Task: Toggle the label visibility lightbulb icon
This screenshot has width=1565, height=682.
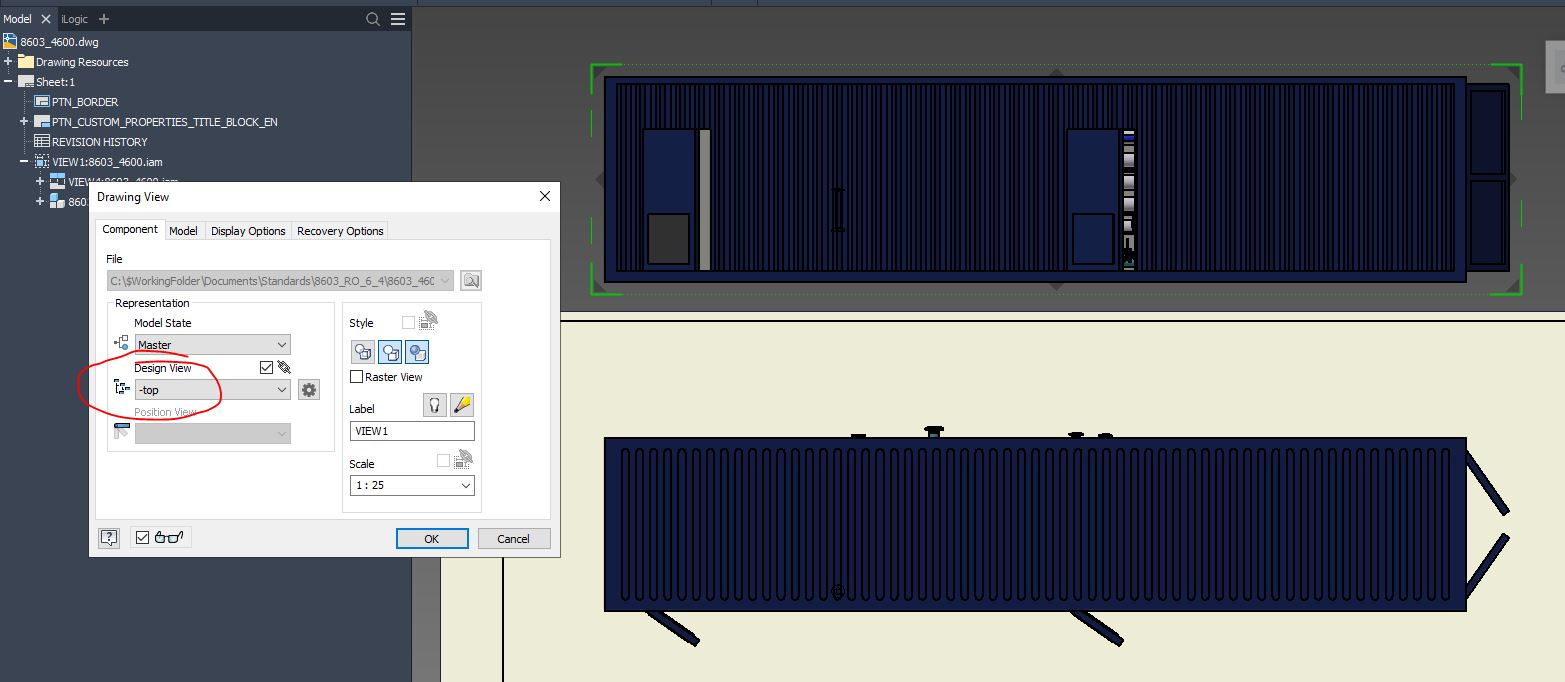Action: tap(434, 405)
